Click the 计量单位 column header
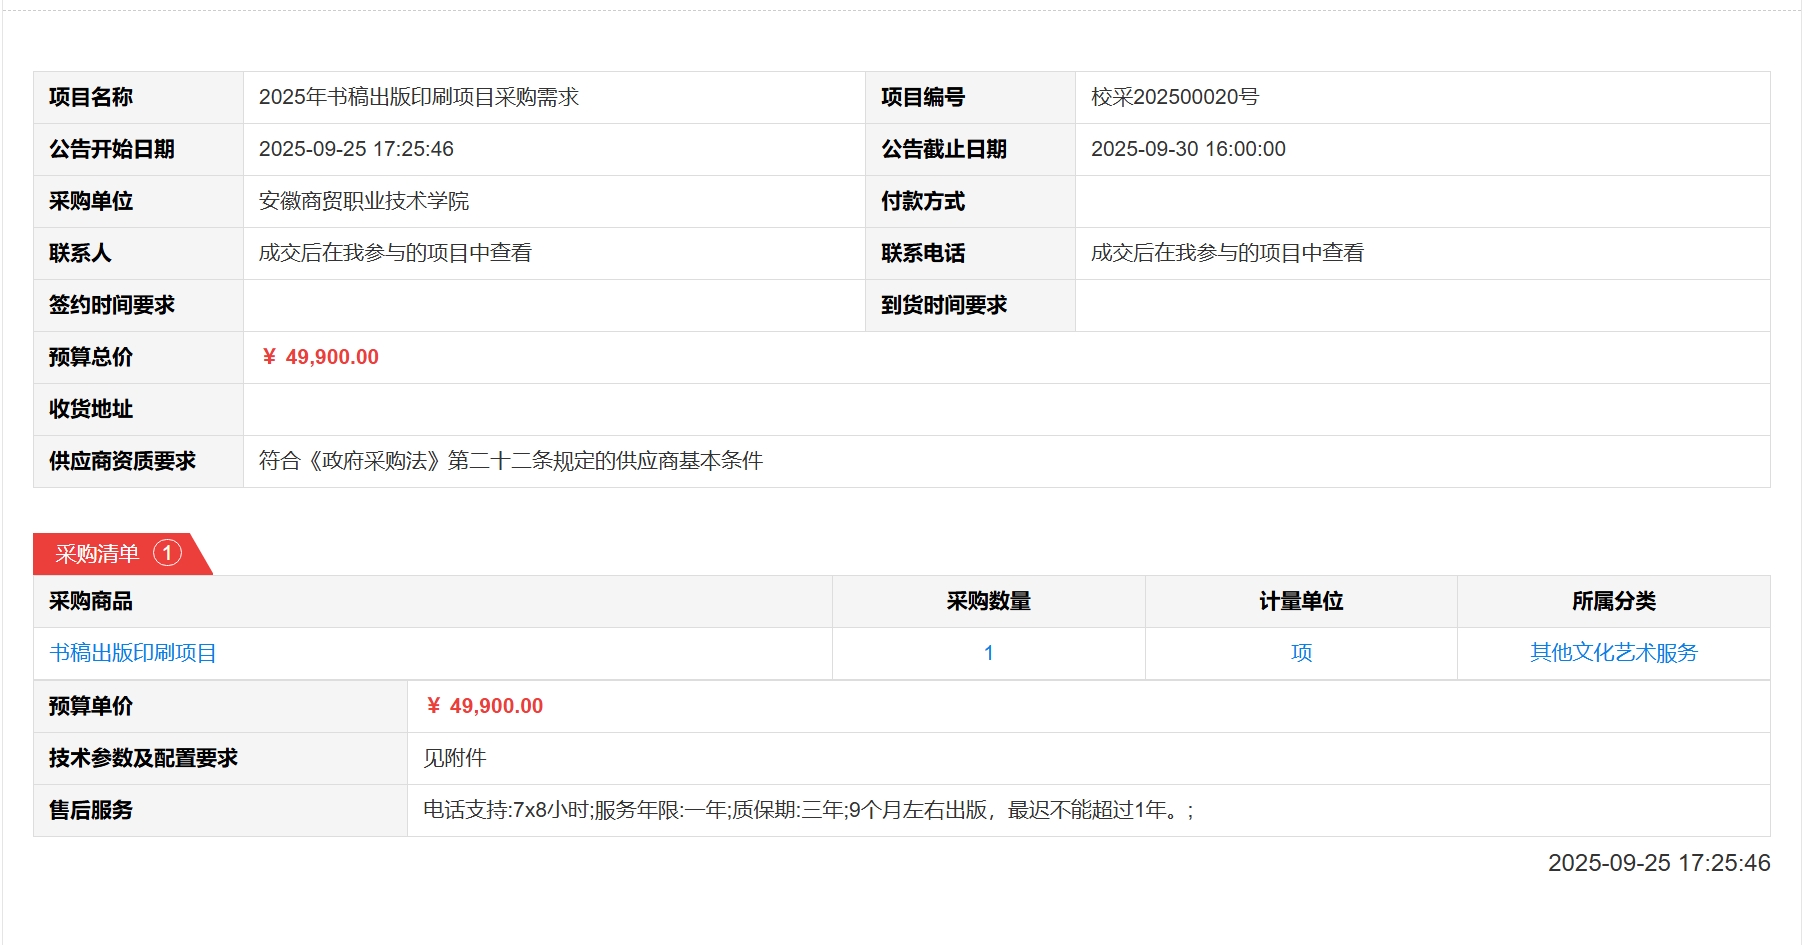The height and width of the screenshot is (945, 1815). [x=1301, y=601]
